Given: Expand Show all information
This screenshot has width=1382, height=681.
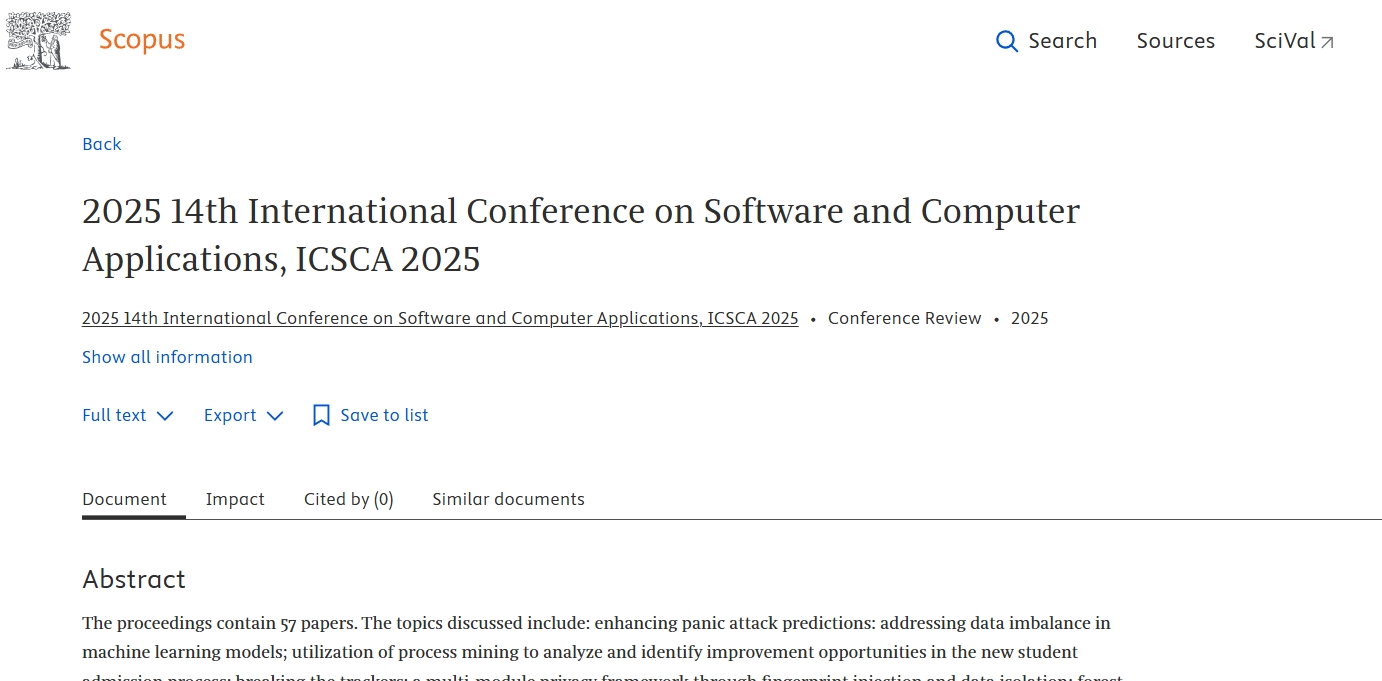Looking at the screenshot, I should [167, 357].
